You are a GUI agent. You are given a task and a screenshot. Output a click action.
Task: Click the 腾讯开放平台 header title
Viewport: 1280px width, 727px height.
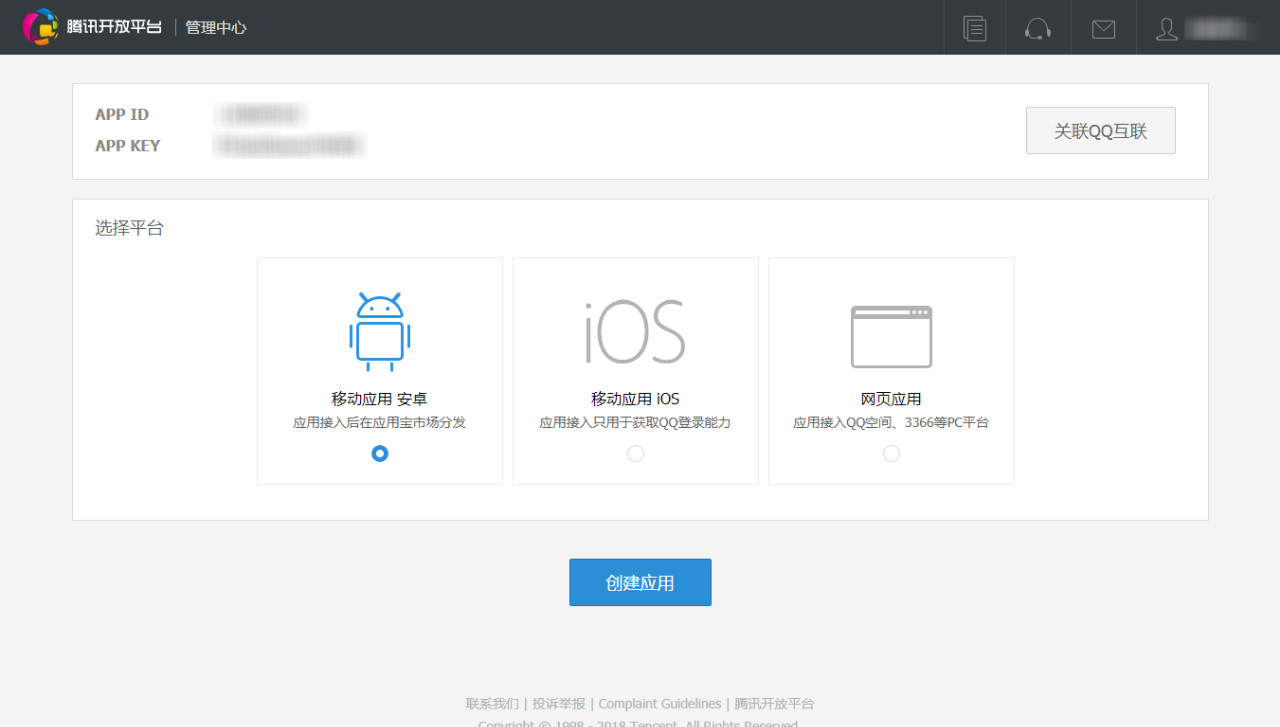pyautogui.click(x=114, y=27)
